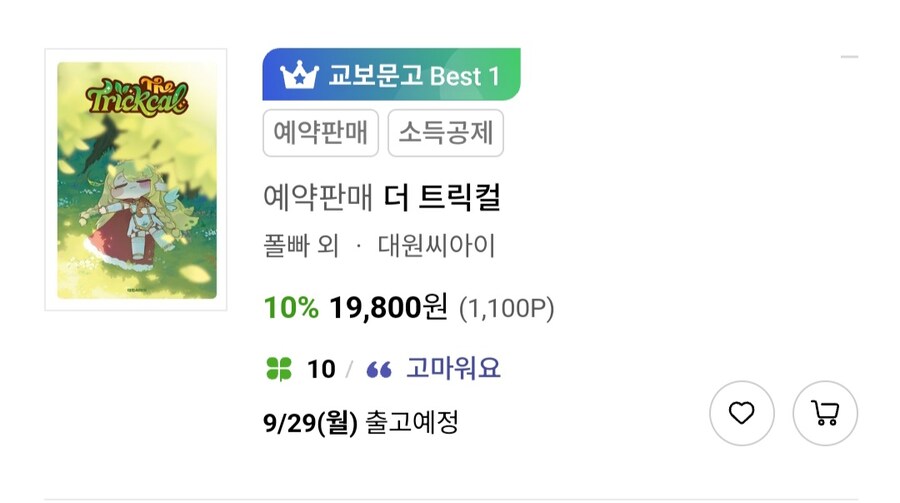This screenshot has height=503, width=900.
Task: Click the heart wishlist icon
Action: [741, 413]
